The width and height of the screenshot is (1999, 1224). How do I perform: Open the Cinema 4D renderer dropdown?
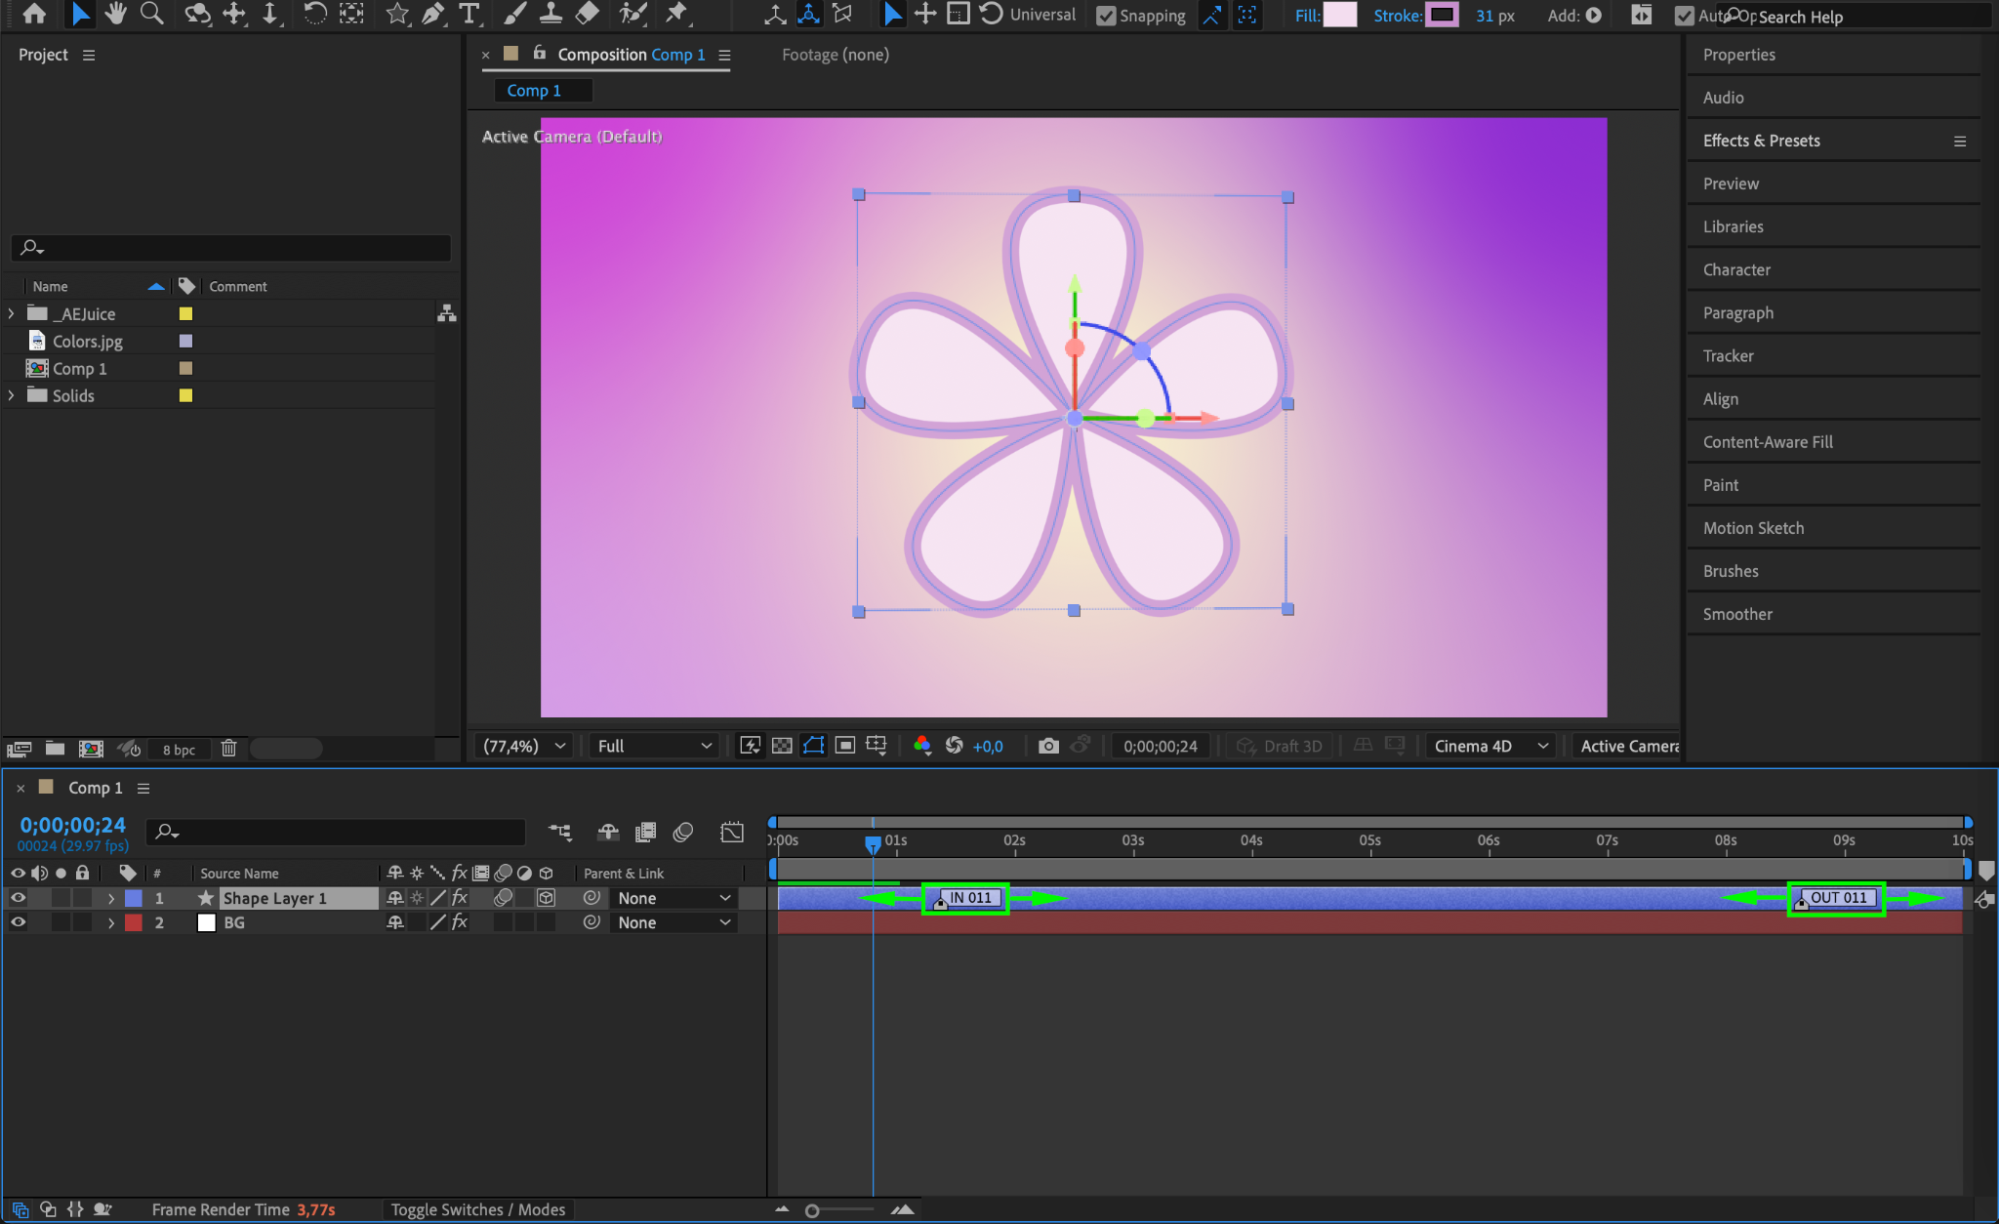(x=1490, y=746)
